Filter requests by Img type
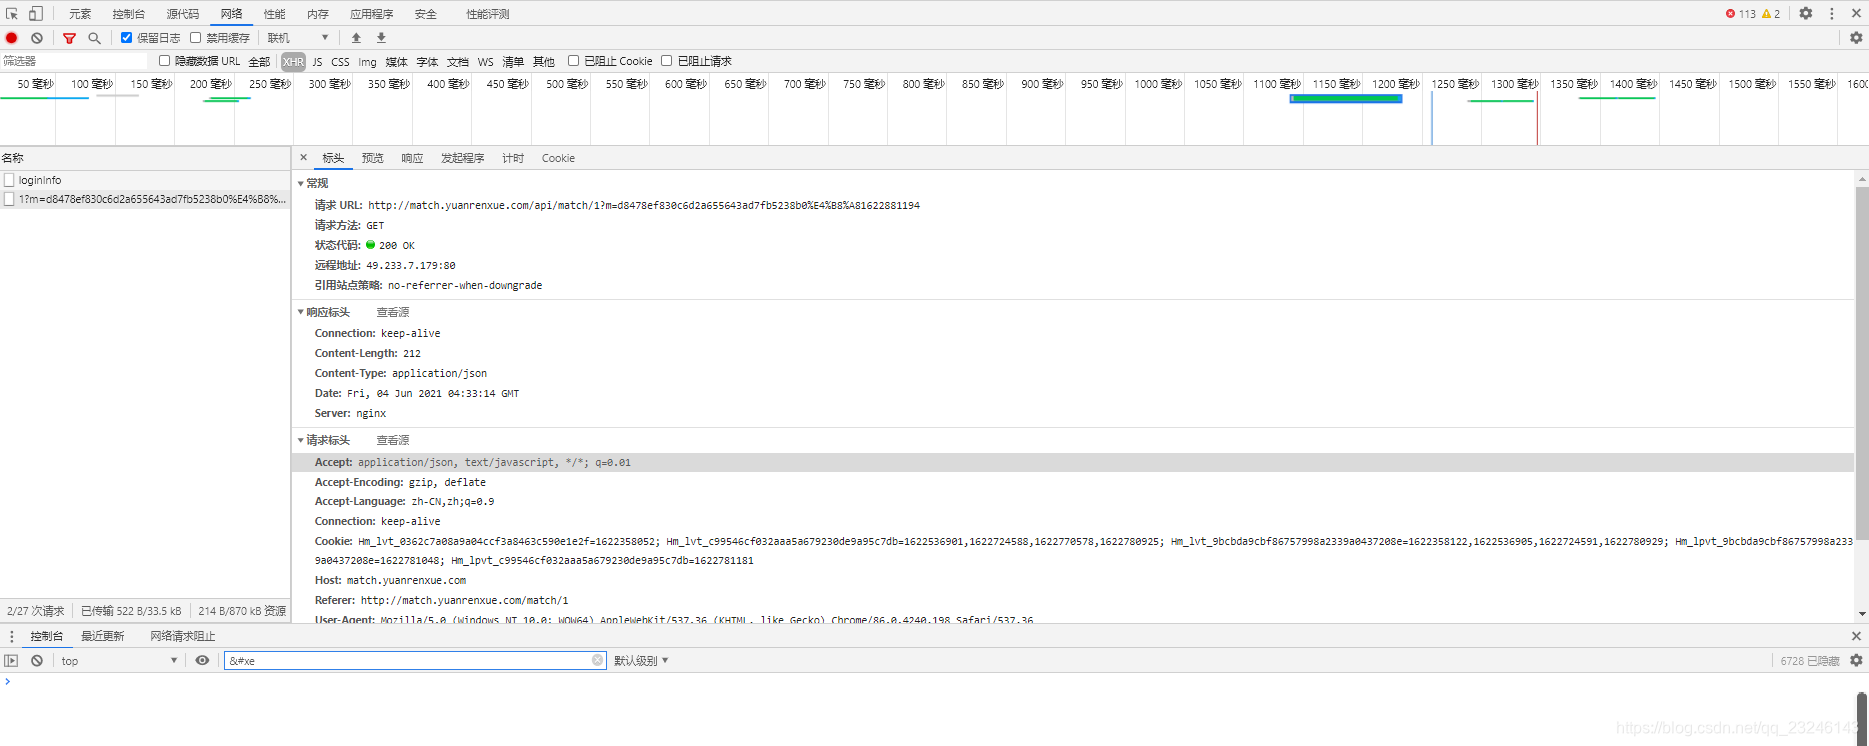Screen dimensions: 1869x746 tap(368, 62)
